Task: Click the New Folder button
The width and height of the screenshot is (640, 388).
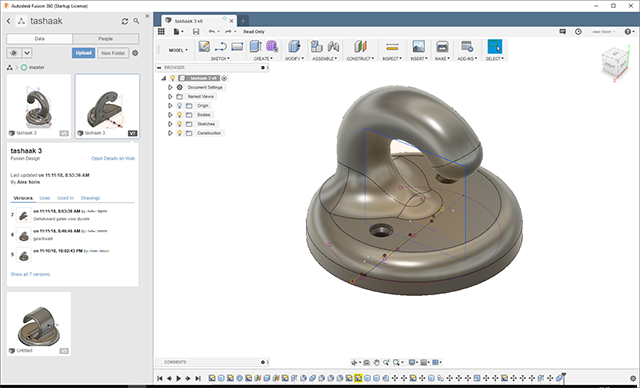Action: (113, 53)
